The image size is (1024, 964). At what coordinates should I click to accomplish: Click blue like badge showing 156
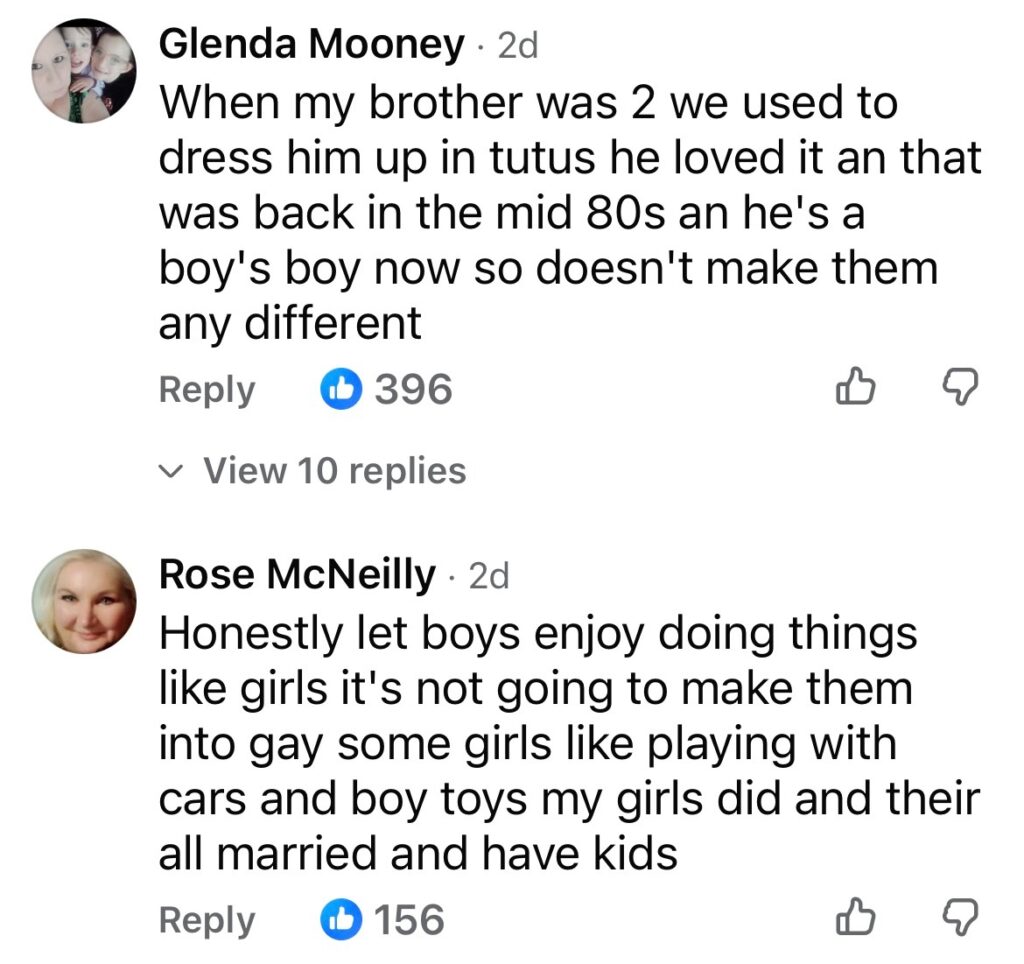point(340,919)
